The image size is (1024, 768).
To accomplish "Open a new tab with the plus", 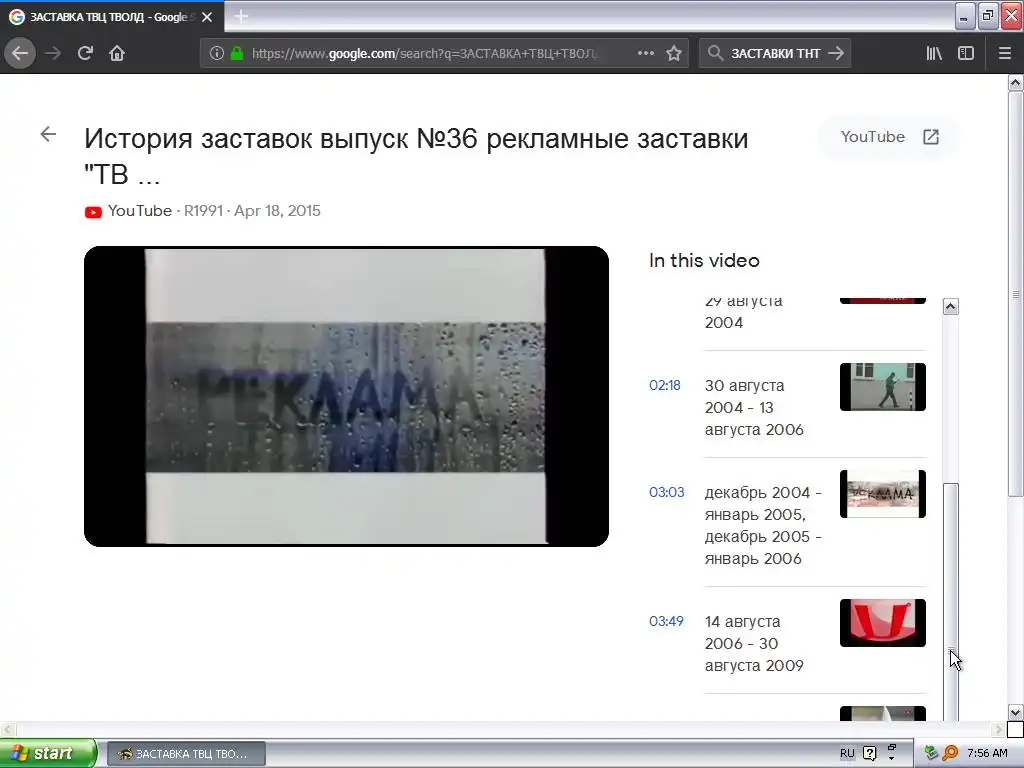I will click(x=240, y=16).
